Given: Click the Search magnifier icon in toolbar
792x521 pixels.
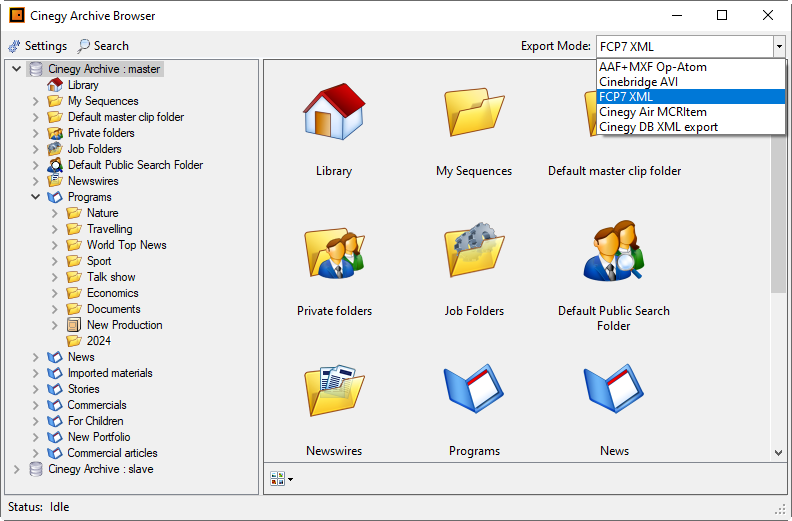Looking at the screenshot, I should (83, 46).
